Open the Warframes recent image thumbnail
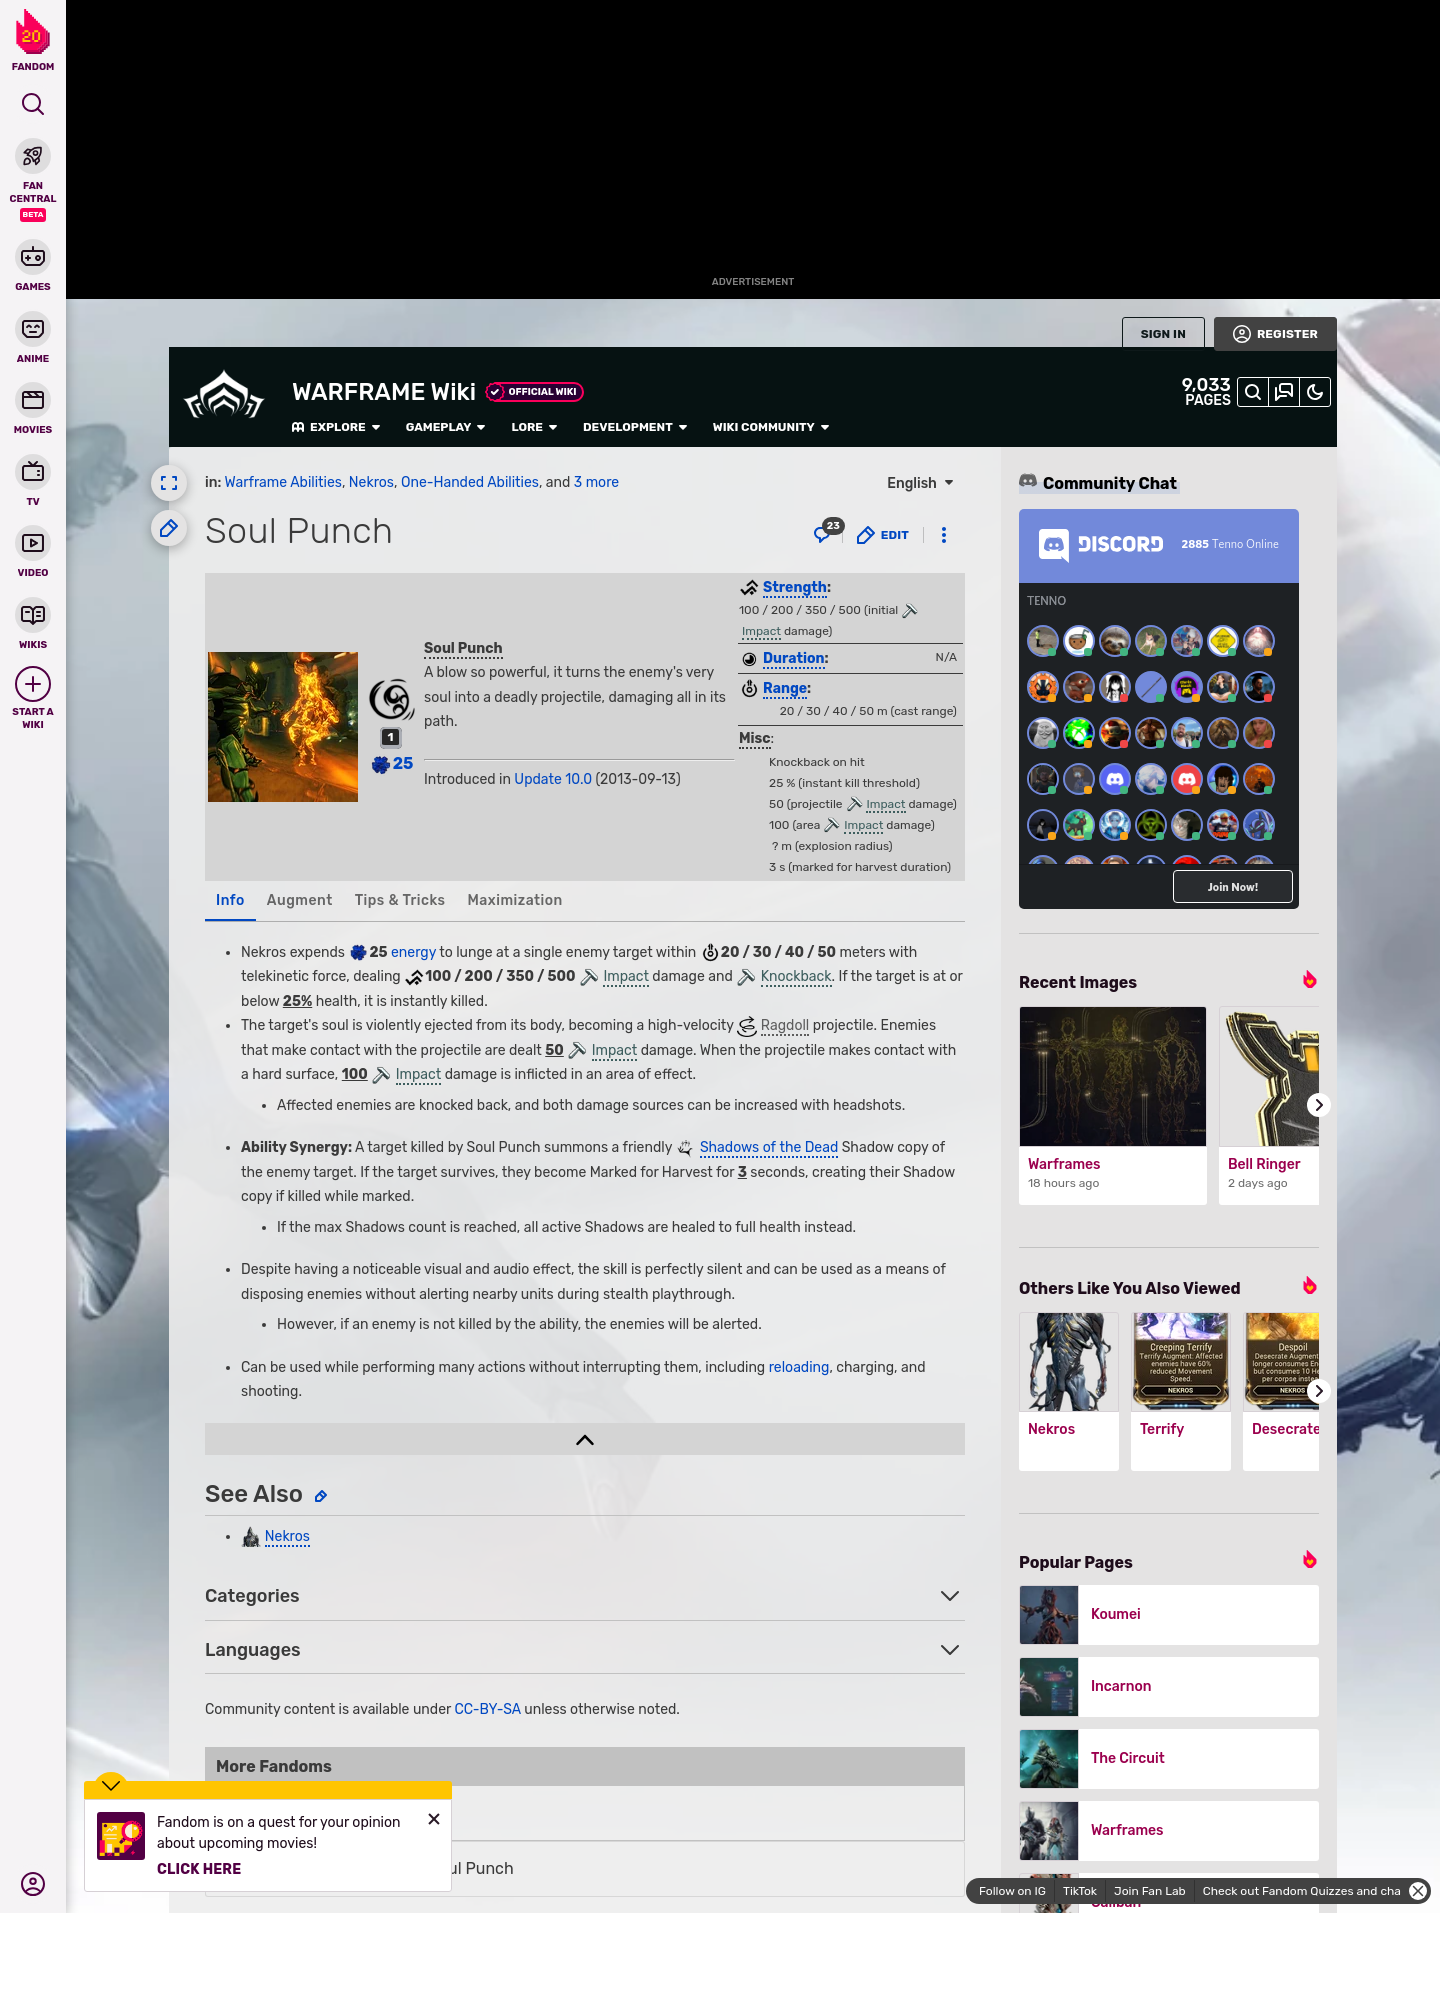Viewport: 1440px width, 2000px height. (1113, 1076)
